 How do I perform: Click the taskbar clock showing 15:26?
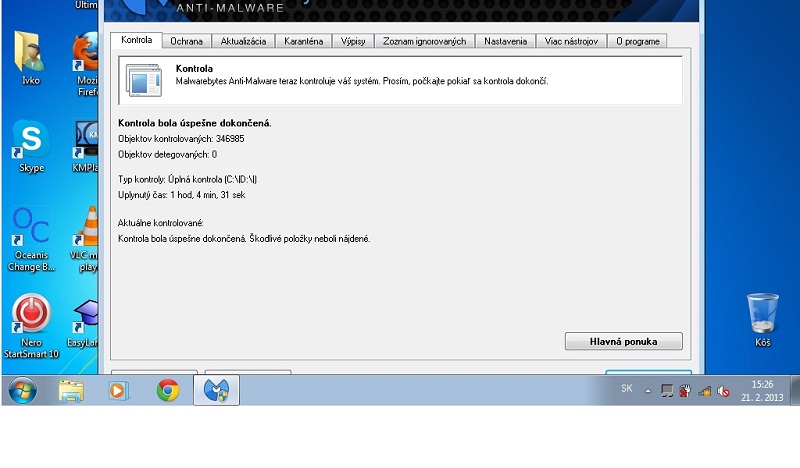coord(763,390)
